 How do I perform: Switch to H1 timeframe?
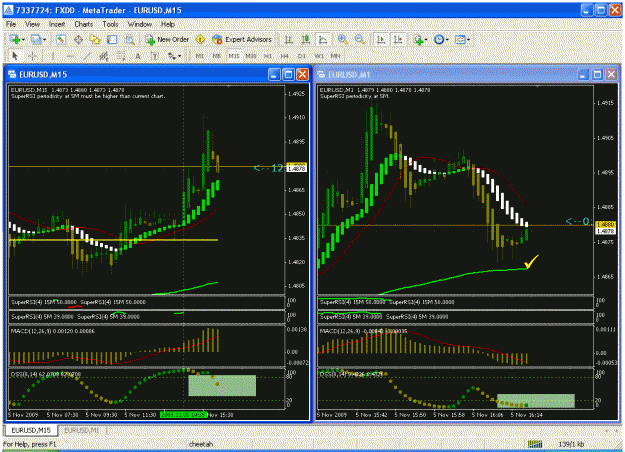[x=268, y=56]
